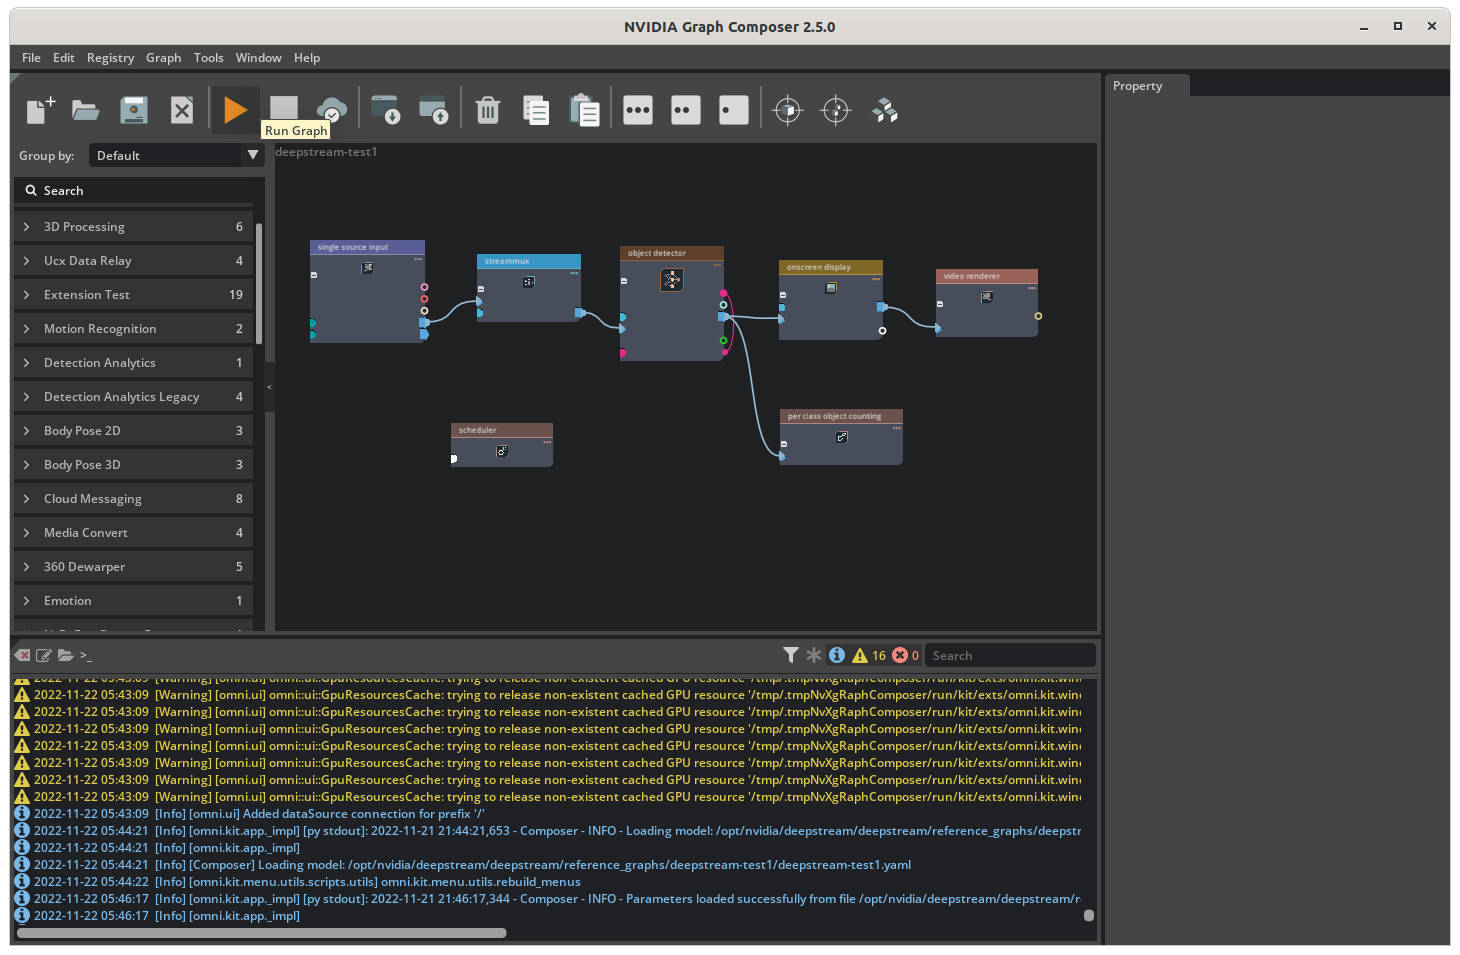Delete selection with the trash can icon

coord(488,110)
